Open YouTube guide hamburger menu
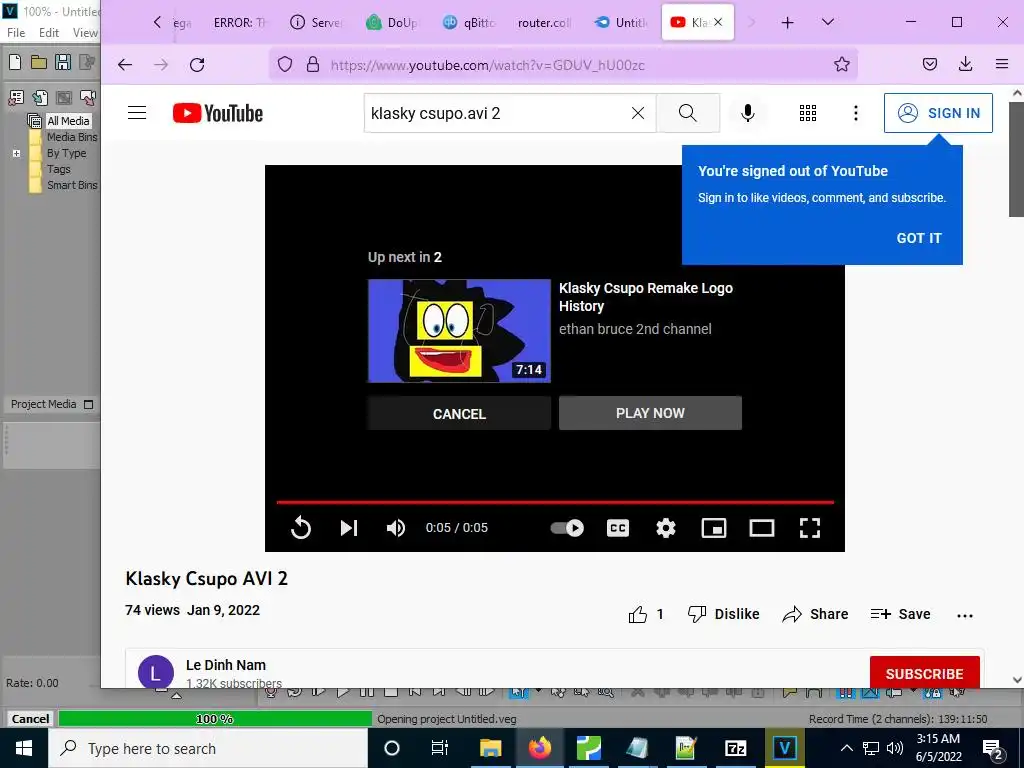This screenshot has height=768, width=1024. pos(136,113)
